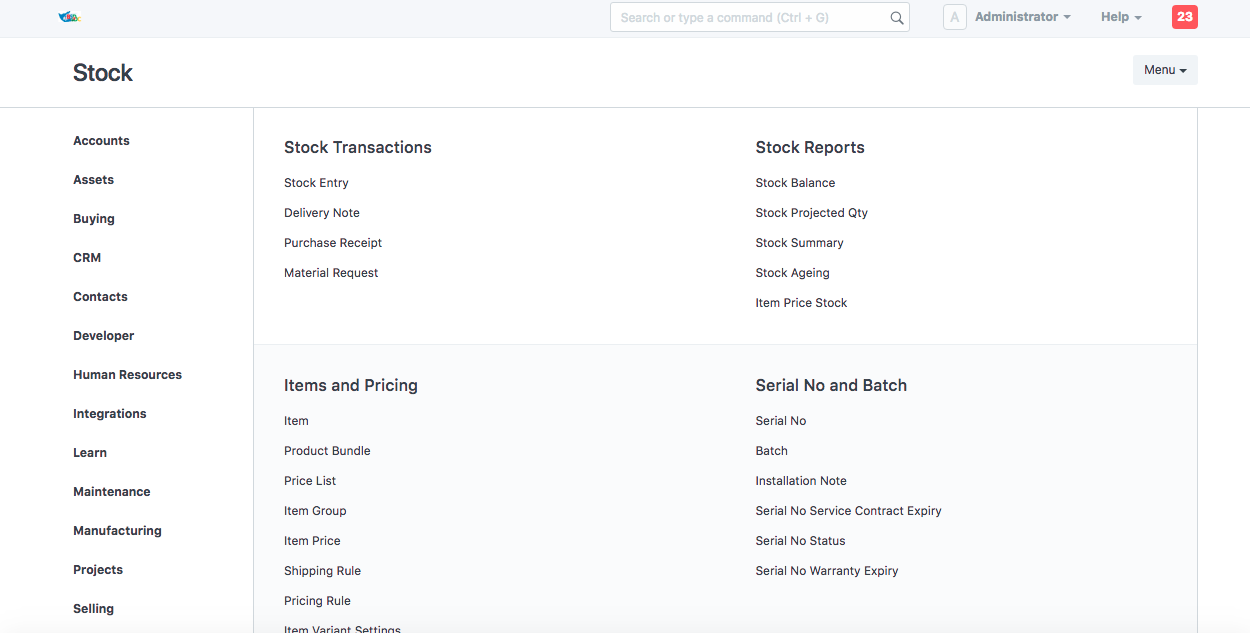Screen dimensions: 1250x633
Task: Open Installation Note
Action: pyautogui.click(x=801, y=481)
